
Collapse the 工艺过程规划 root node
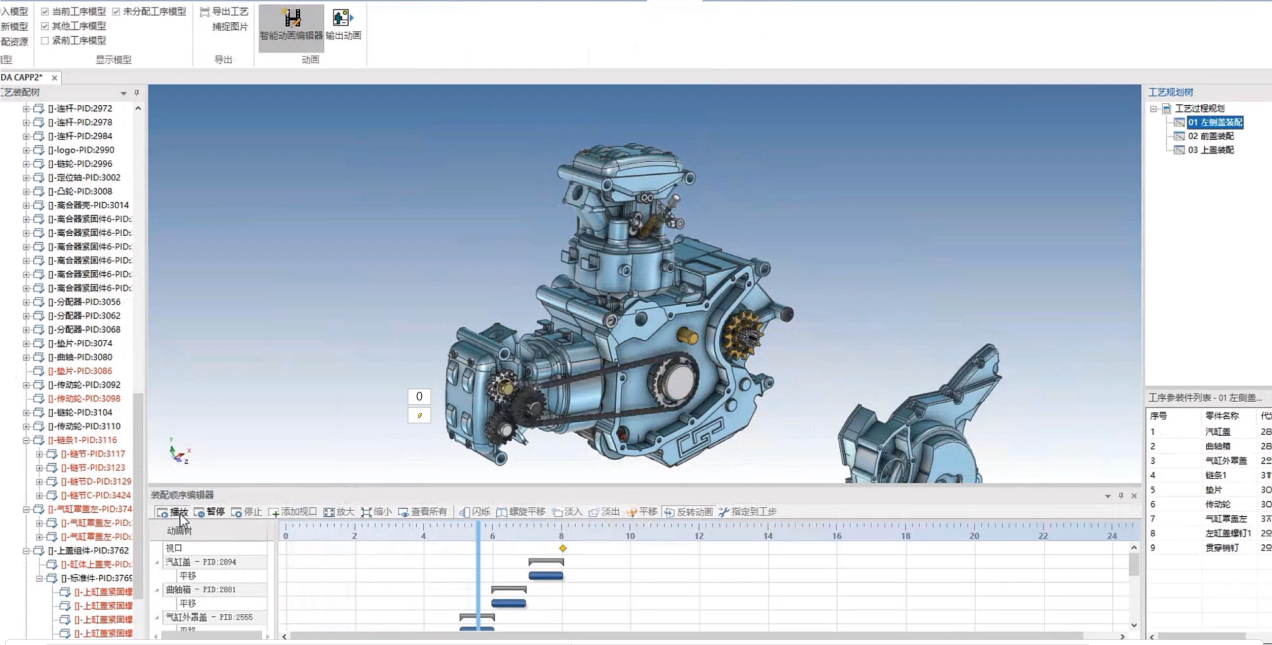tap(1153, 108)
